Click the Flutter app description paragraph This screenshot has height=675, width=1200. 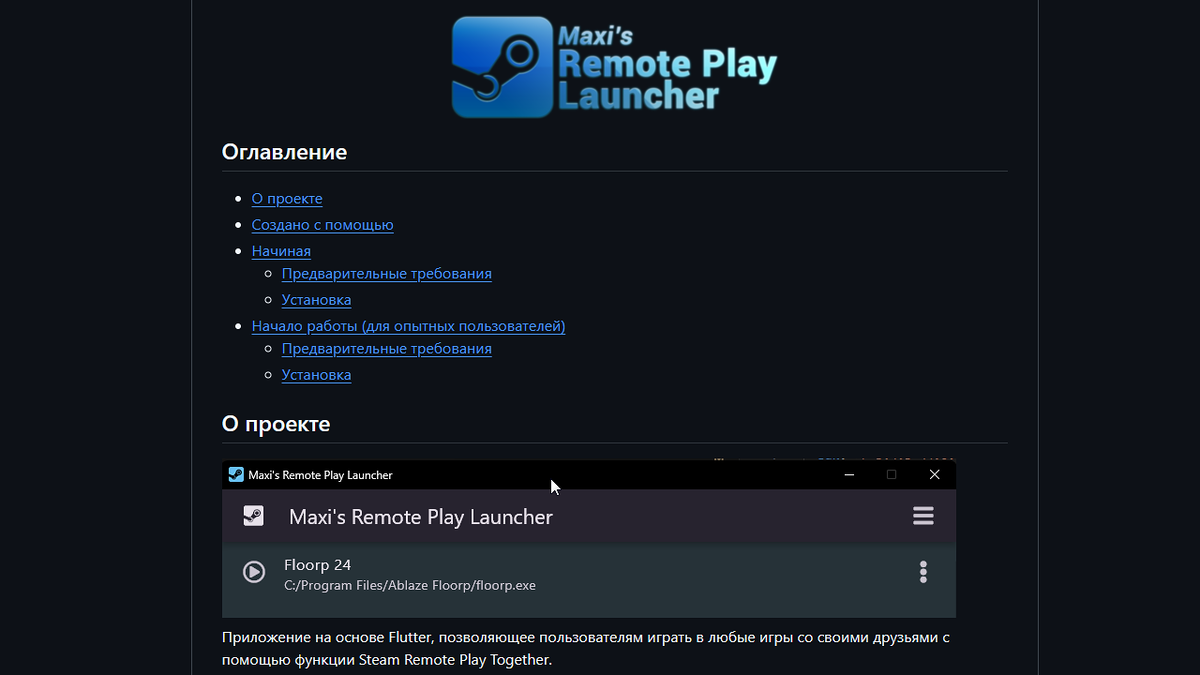tap(585, 648)
